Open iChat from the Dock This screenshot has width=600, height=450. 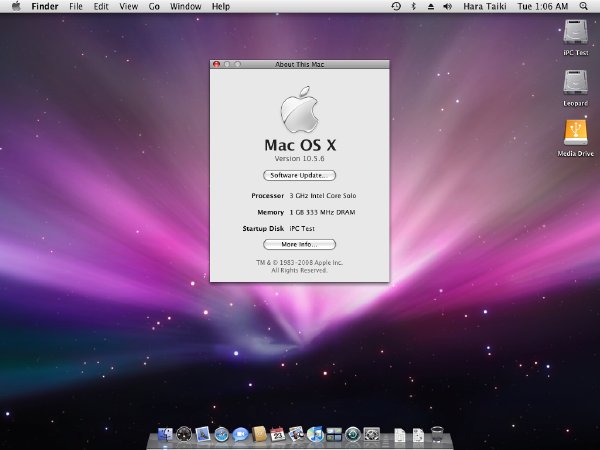pyautogui.click(x=240, y=435)
